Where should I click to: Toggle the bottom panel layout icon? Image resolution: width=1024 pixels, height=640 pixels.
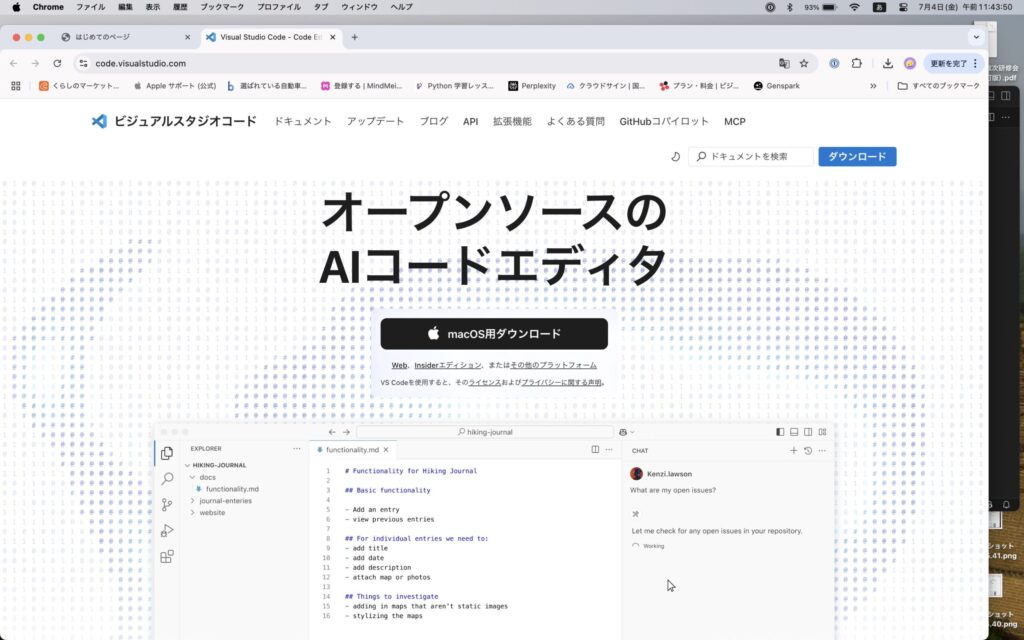(x=794, y=432)
